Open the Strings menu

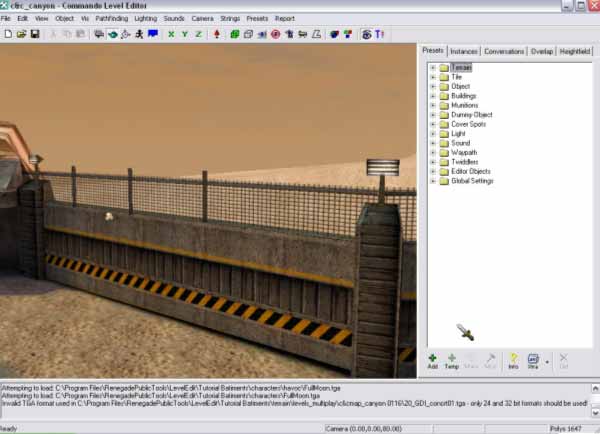tap(230, 18)
